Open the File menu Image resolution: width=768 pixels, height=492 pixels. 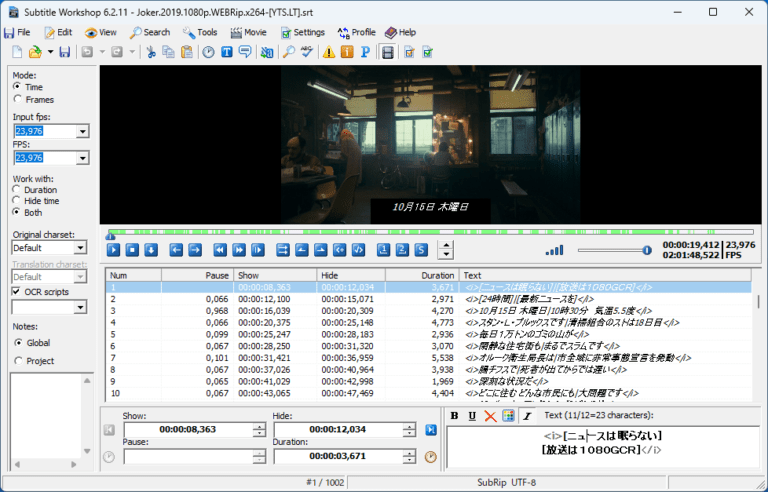click(18, 32)
